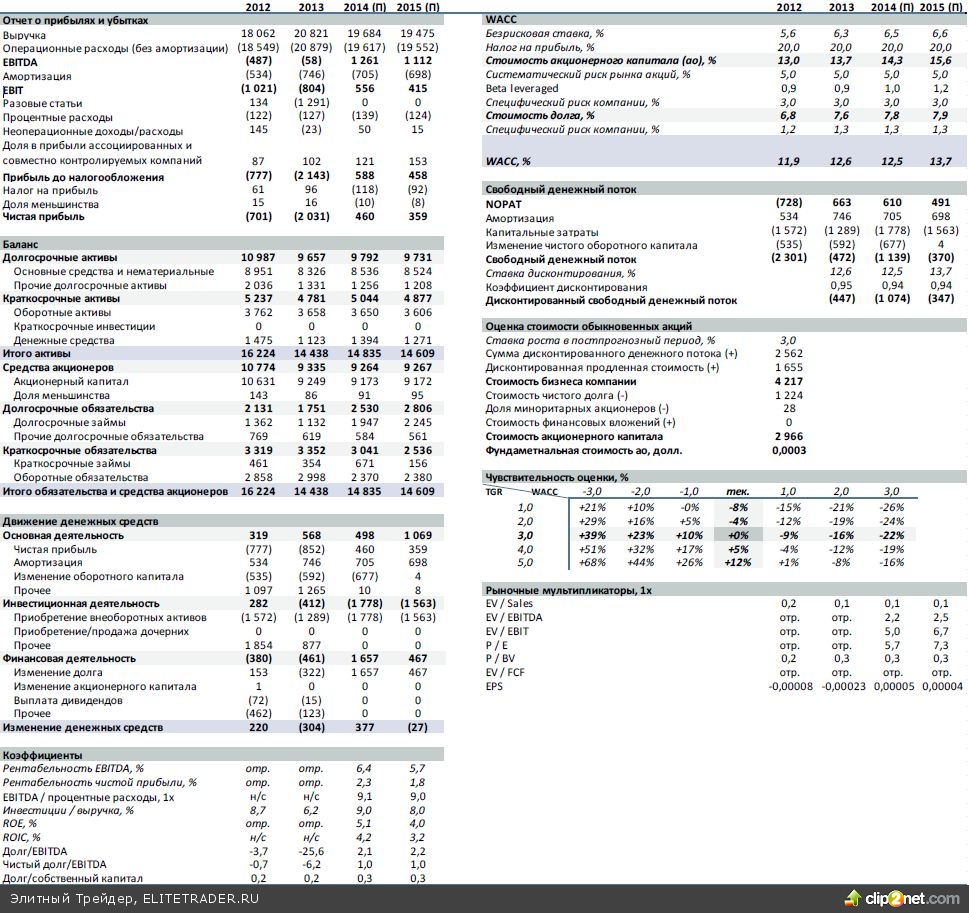Click the 'P / BV' row label

(x=500, y=659)
